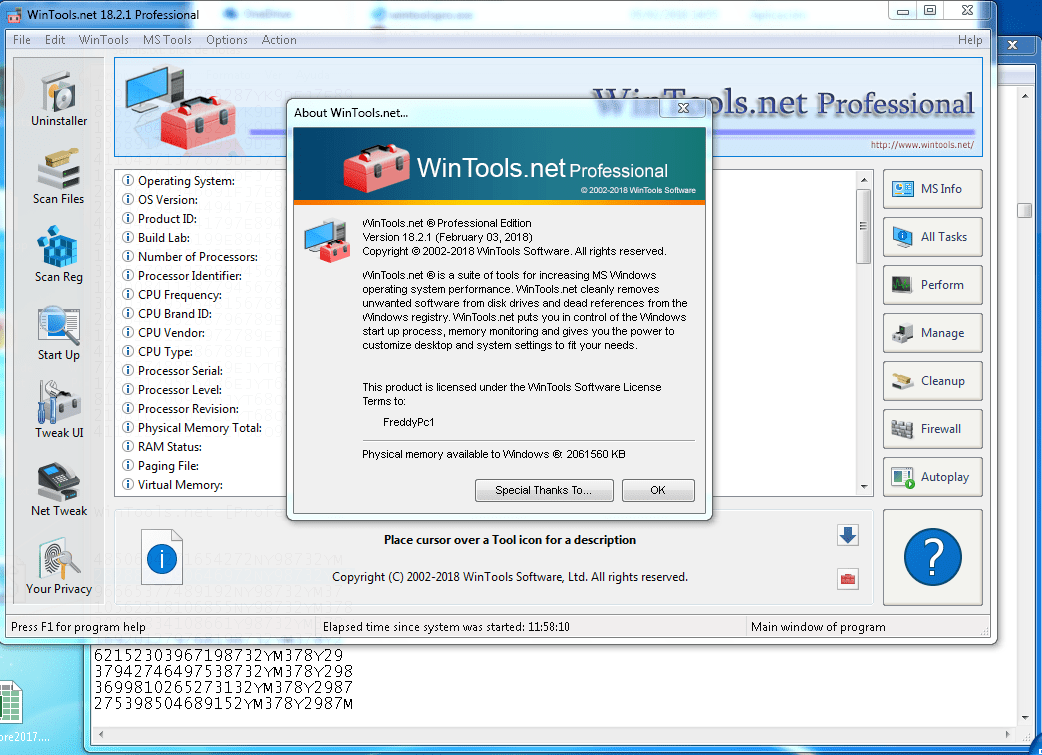The width and height of the screenshot is (1042, 755).
Task: Click the info list scroll-up arrow
Action: point(864,179)
